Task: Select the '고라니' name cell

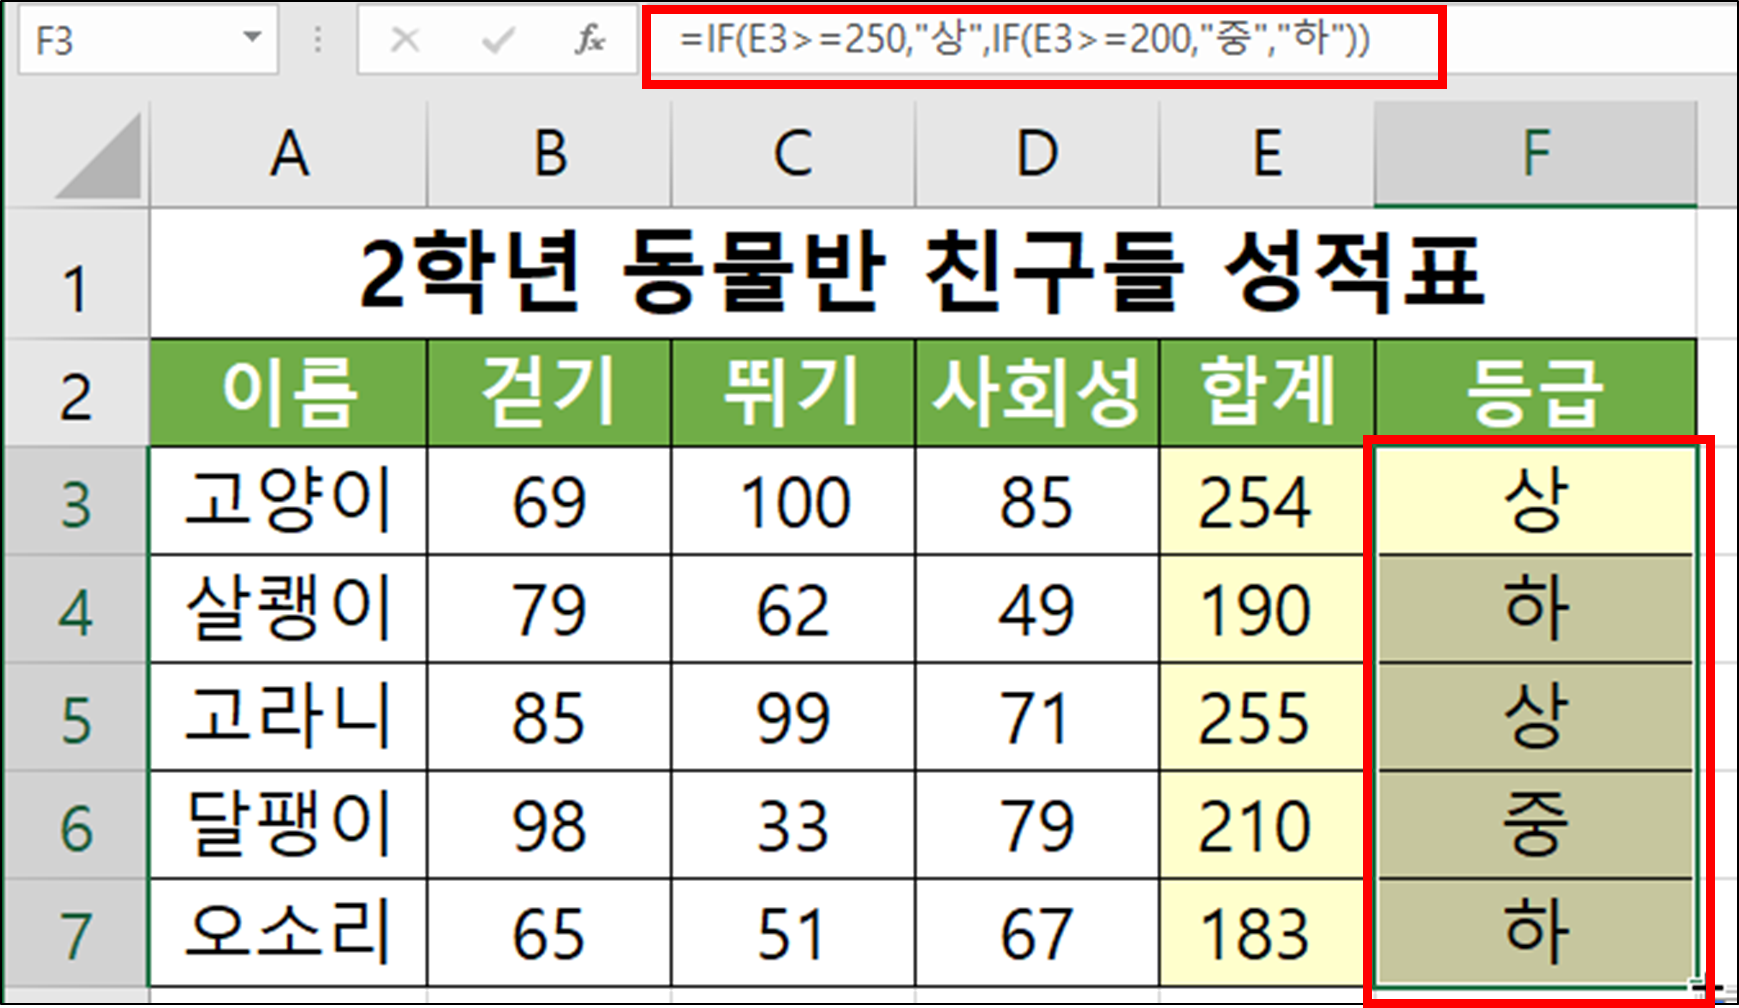Action: (x=289, y=717)
